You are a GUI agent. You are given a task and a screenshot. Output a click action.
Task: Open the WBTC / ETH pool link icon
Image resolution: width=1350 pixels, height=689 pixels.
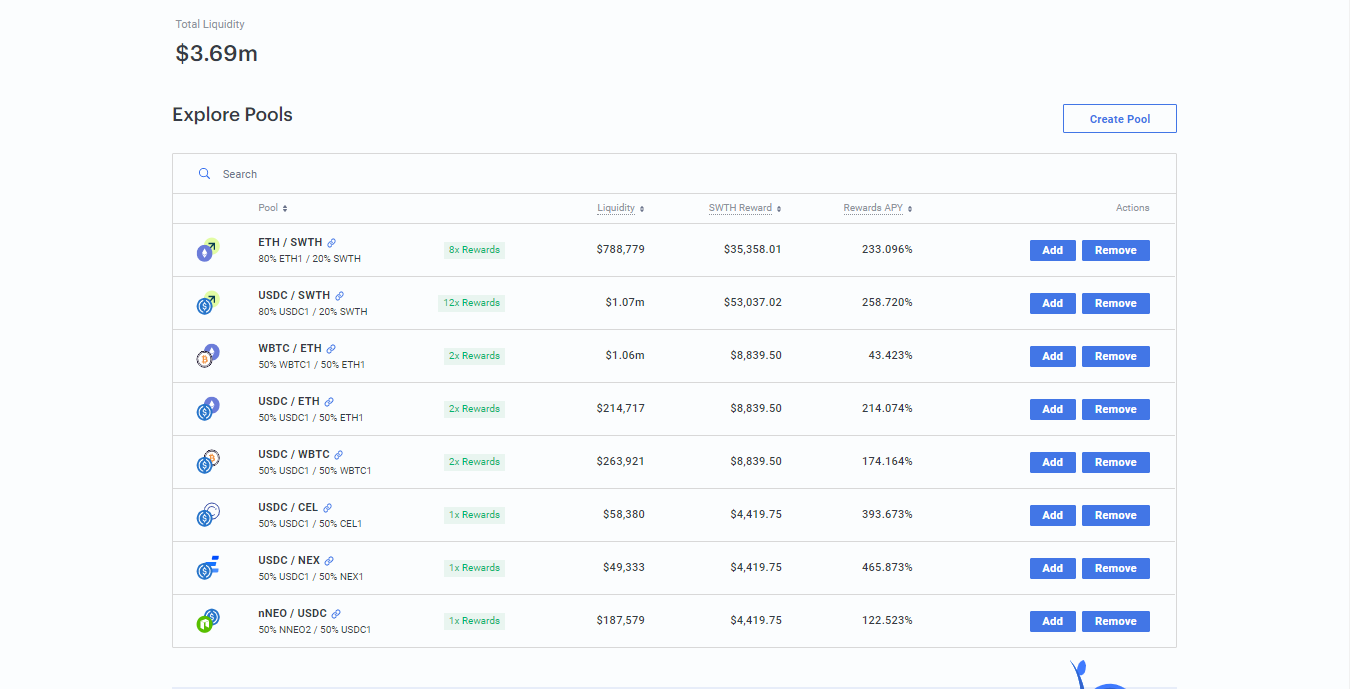click(332, 349)
